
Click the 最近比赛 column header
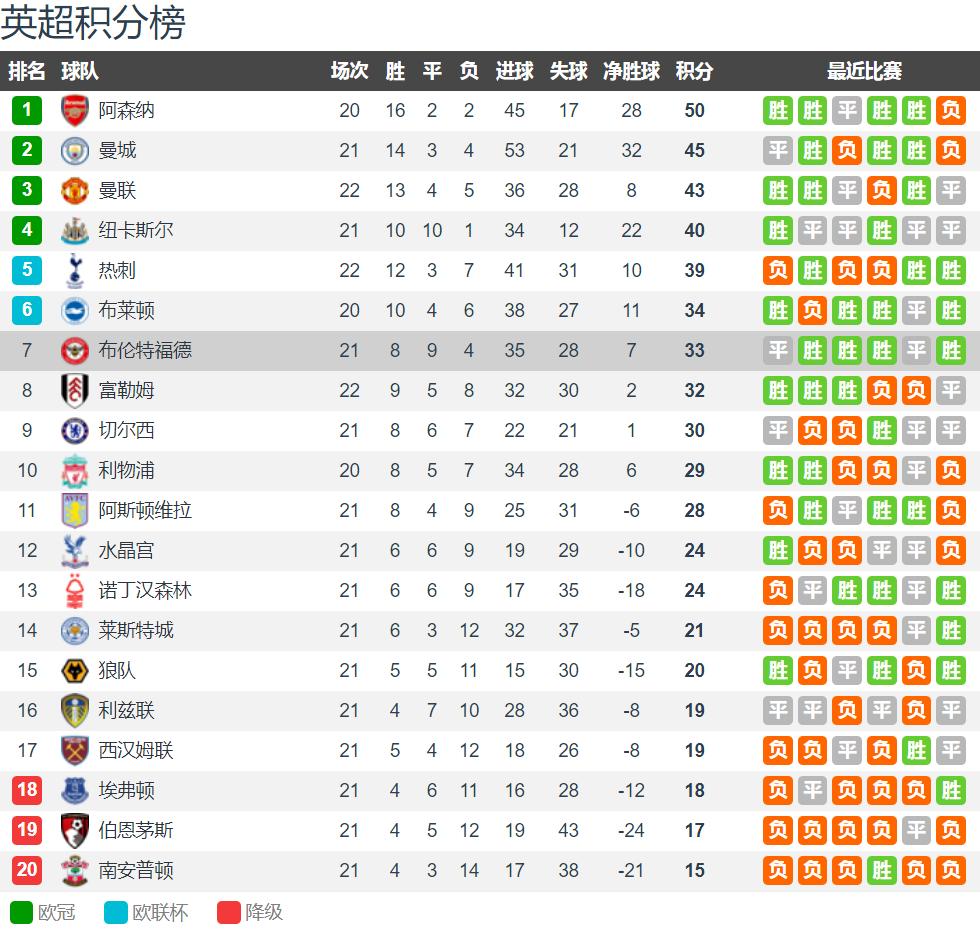pos(864,71)
